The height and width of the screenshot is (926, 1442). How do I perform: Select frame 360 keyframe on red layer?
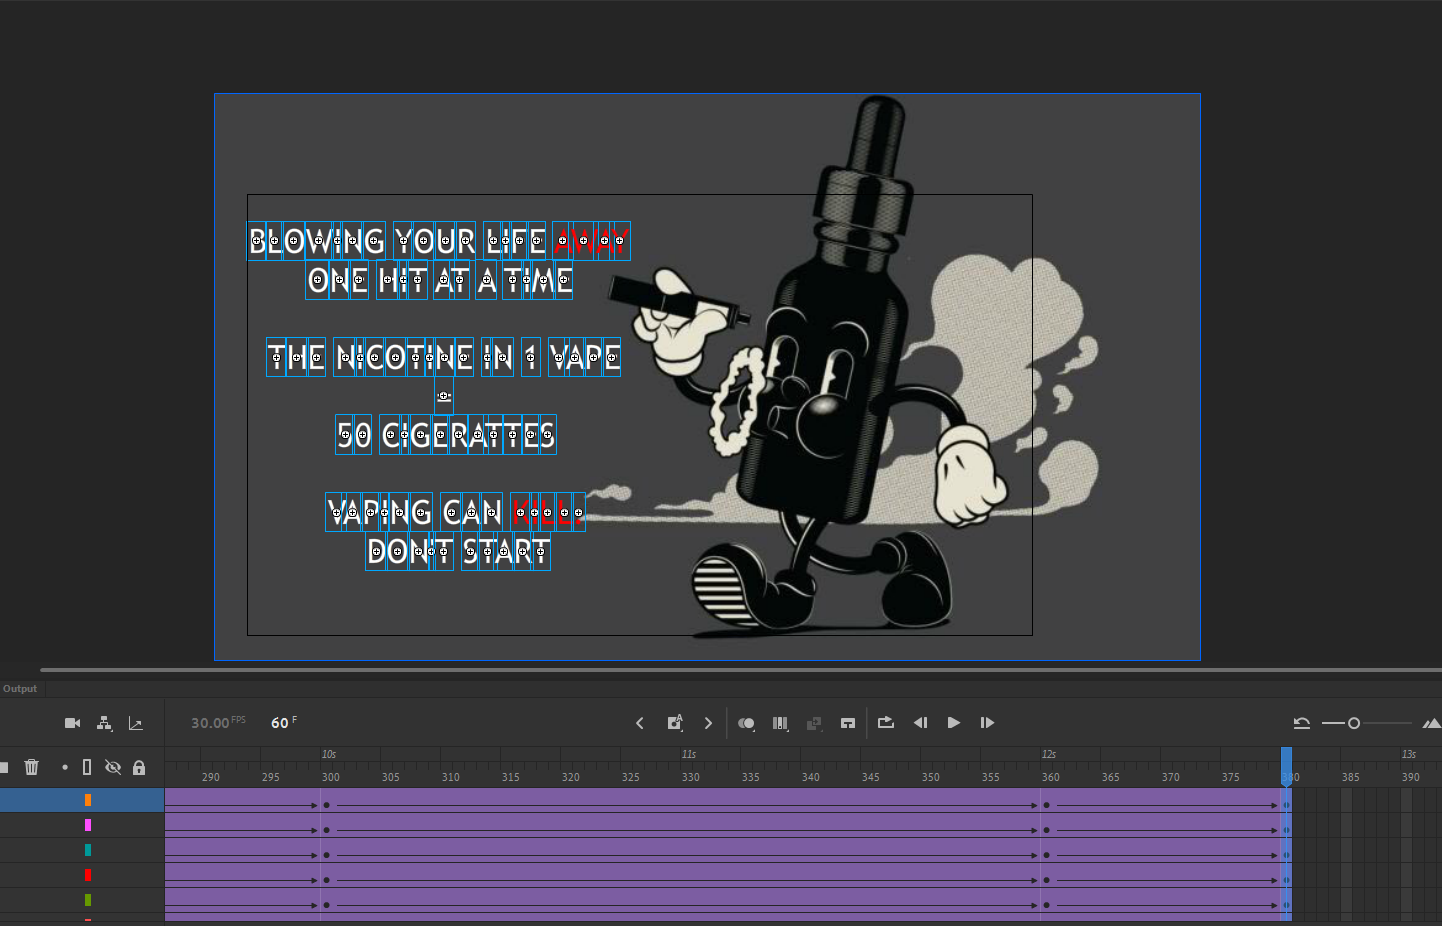point(1046,880)
